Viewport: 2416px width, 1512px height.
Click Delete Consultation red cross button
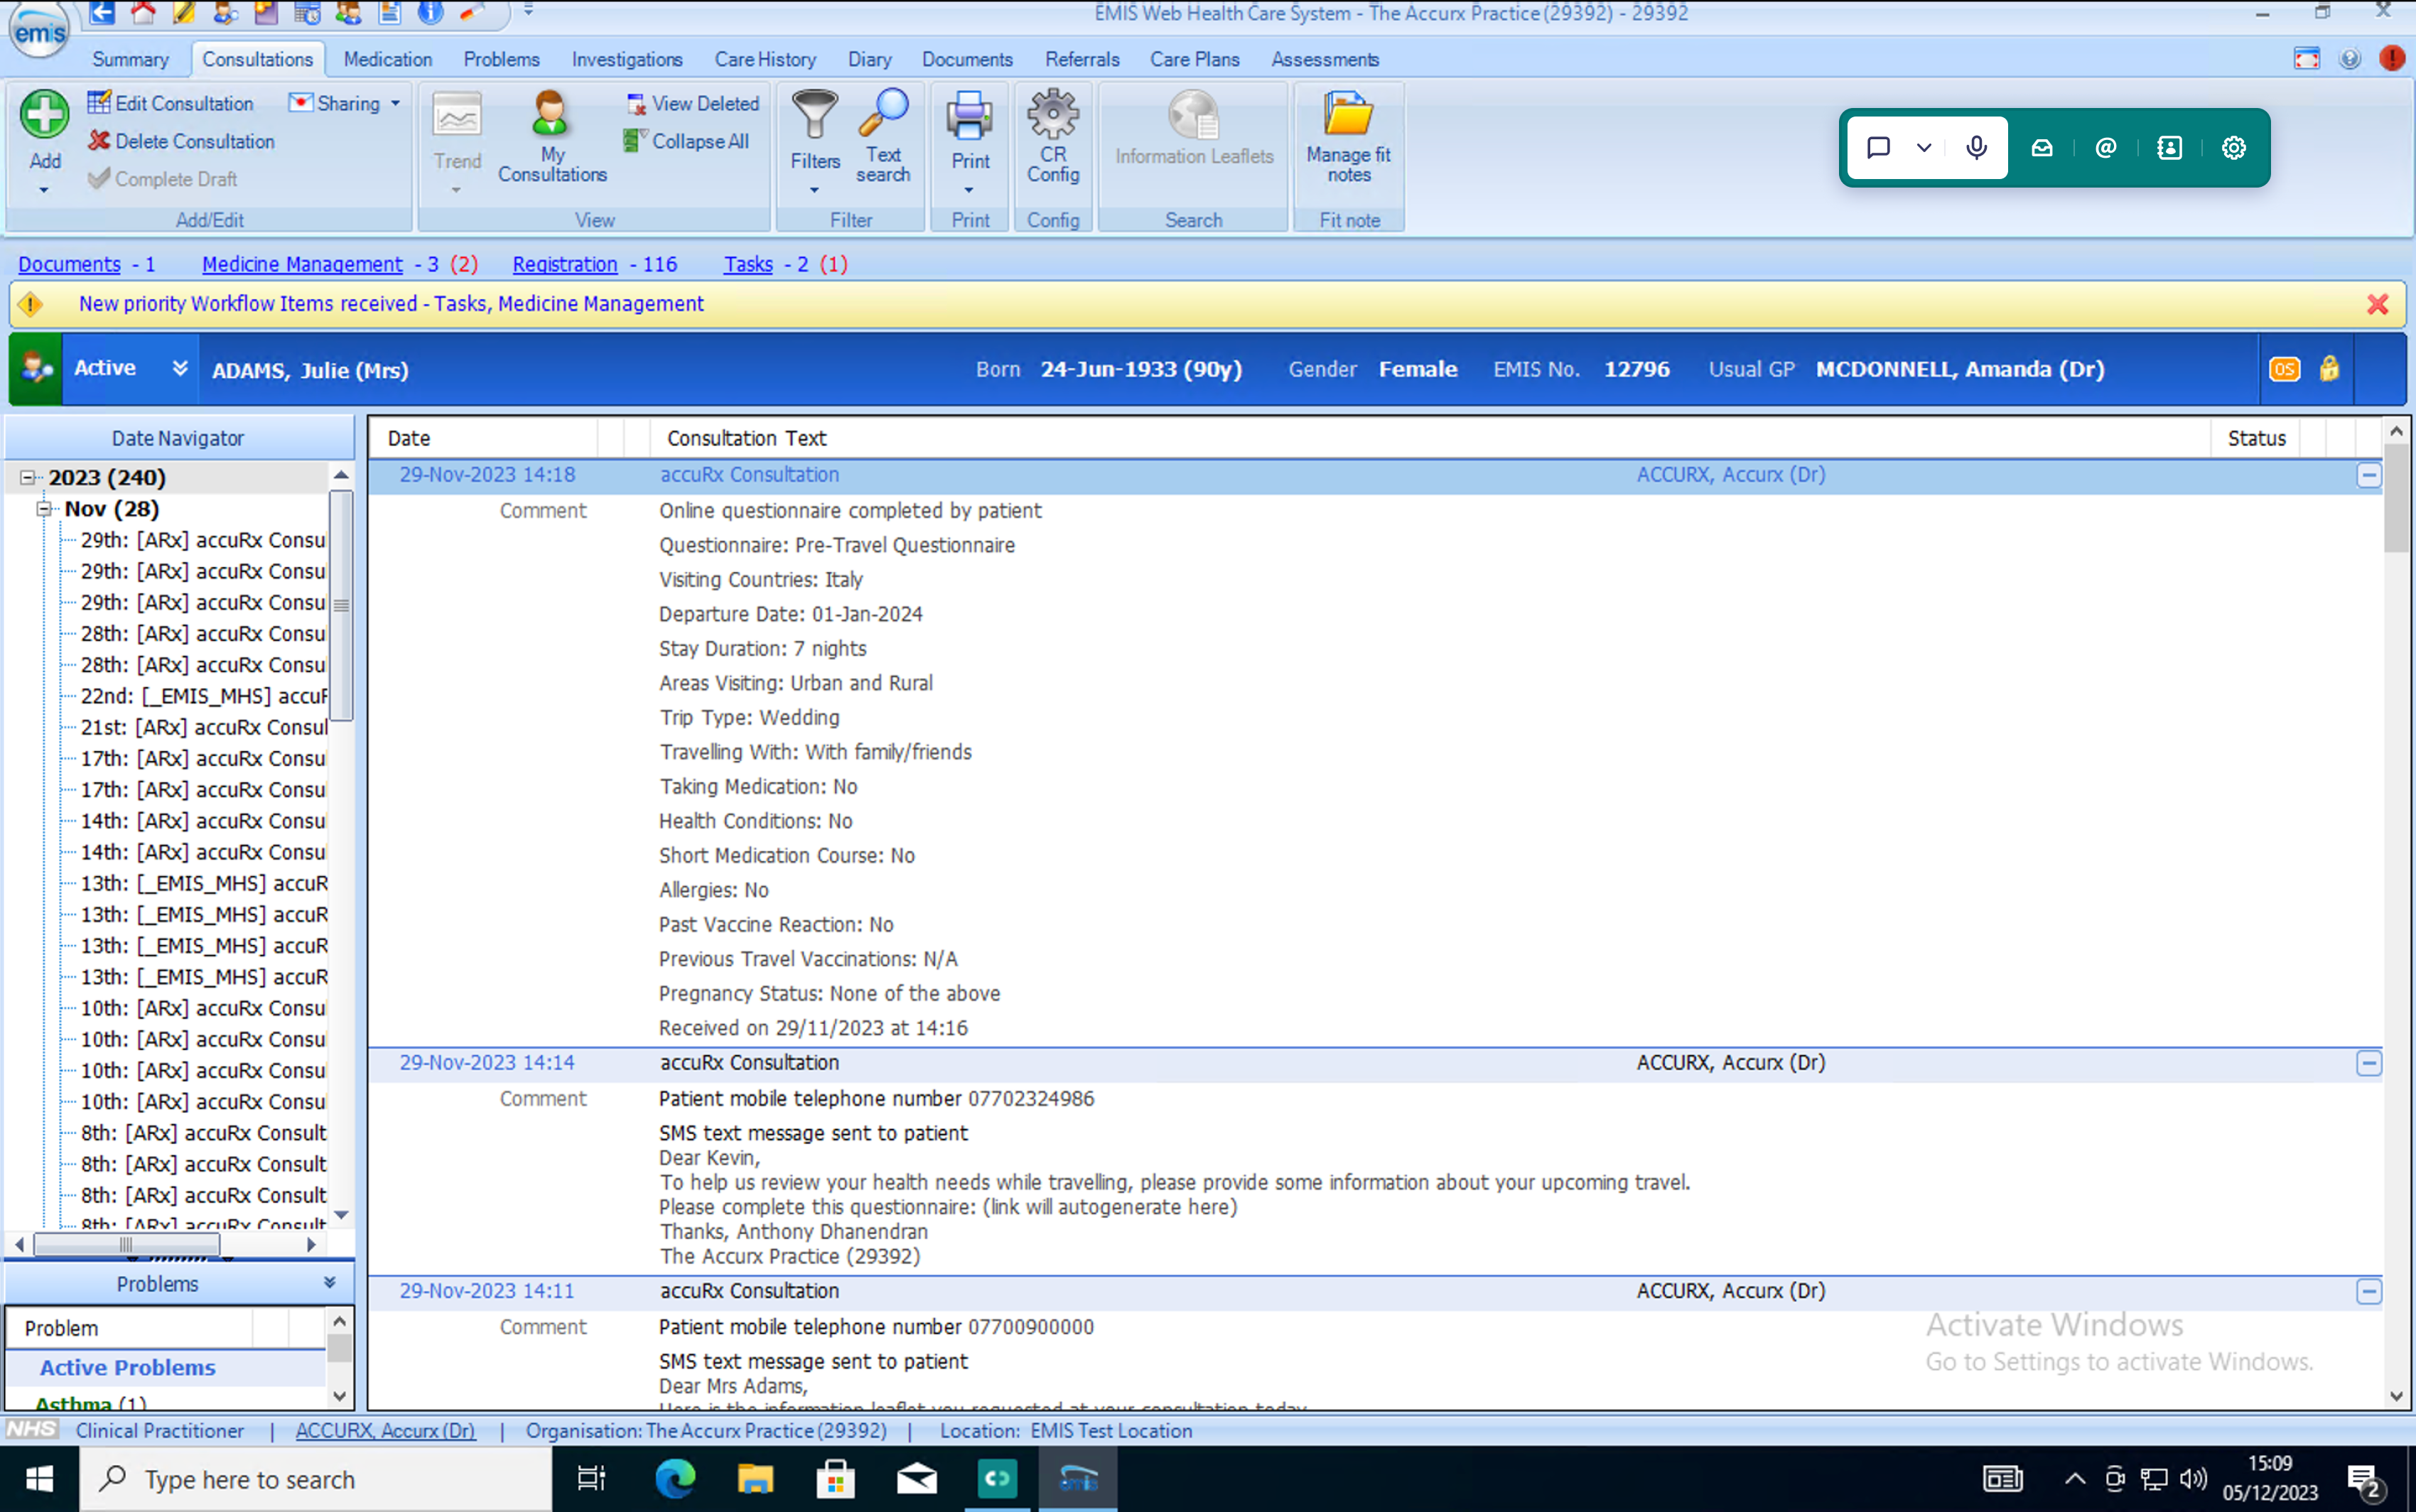181,141
